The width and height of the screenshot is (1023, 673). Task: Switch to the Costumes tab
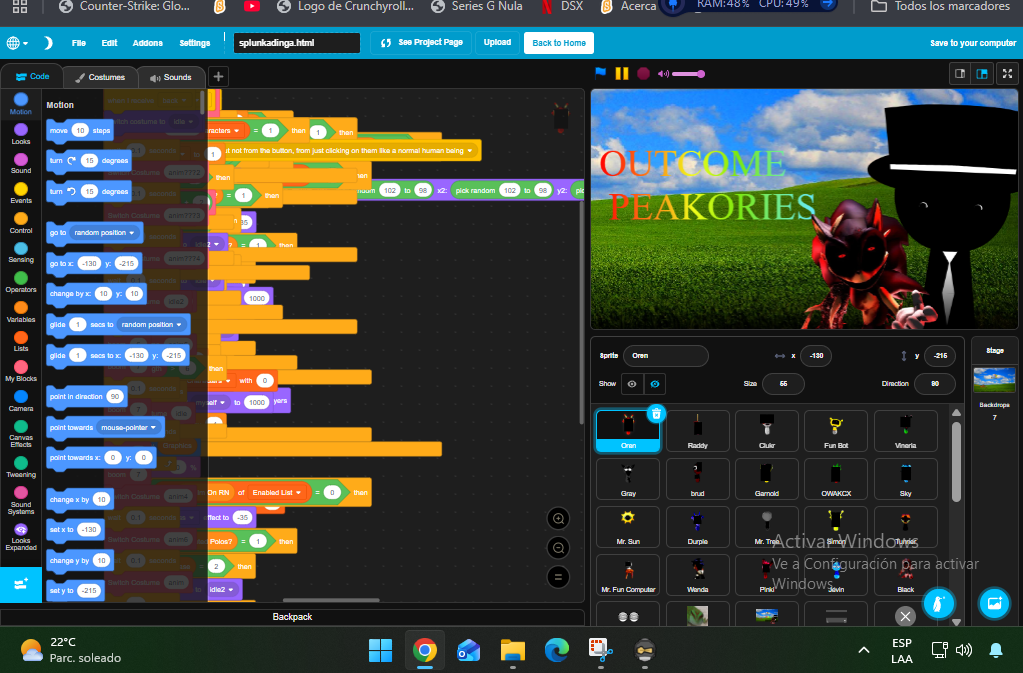coord(100,77)
